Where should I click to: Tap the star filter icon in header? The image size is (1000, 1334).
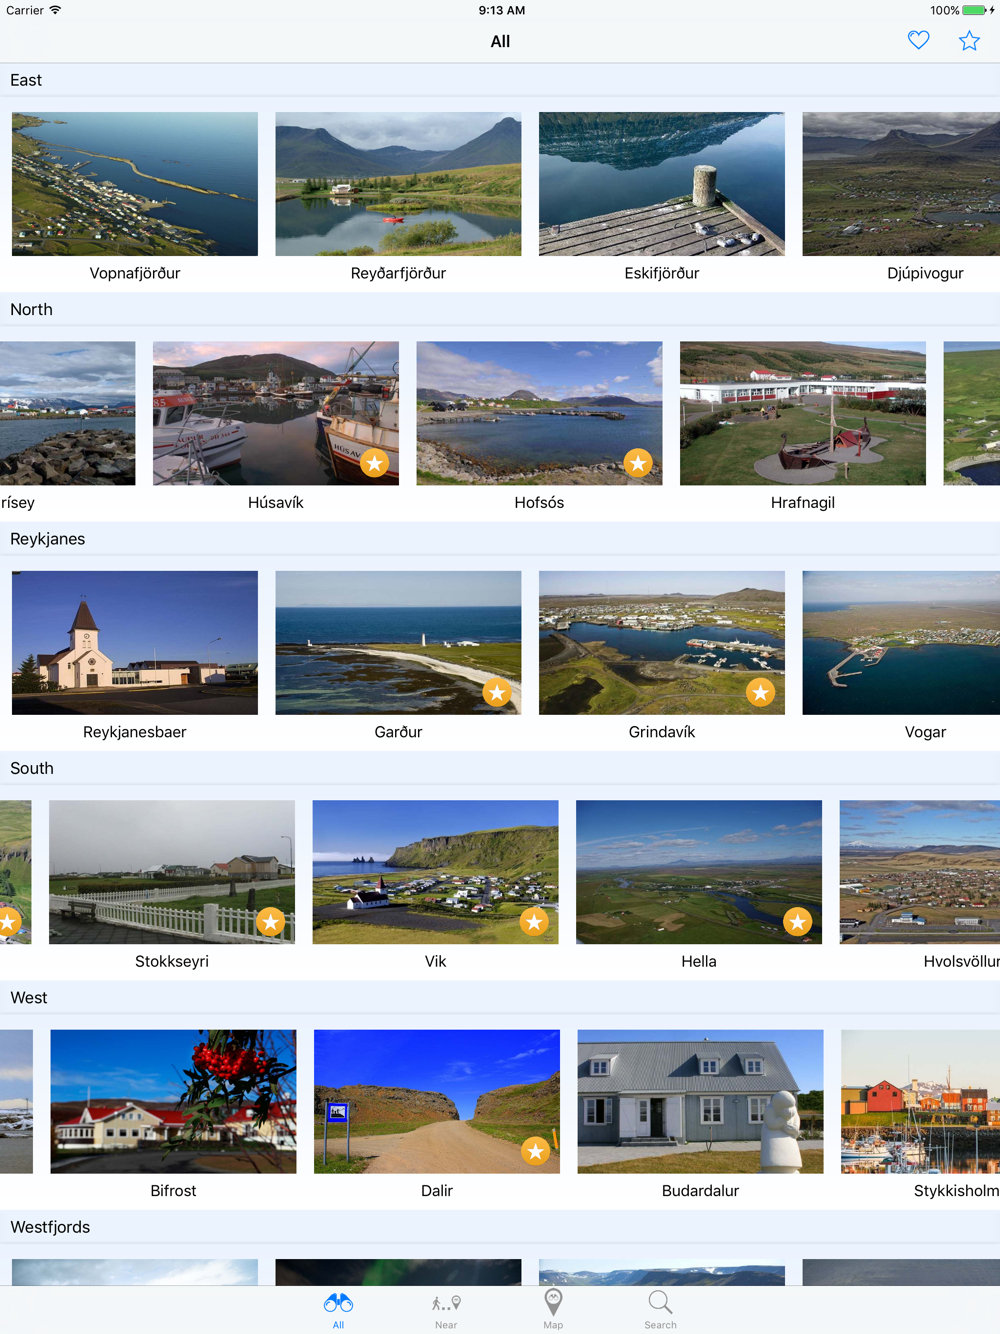[x=969, y=41]
